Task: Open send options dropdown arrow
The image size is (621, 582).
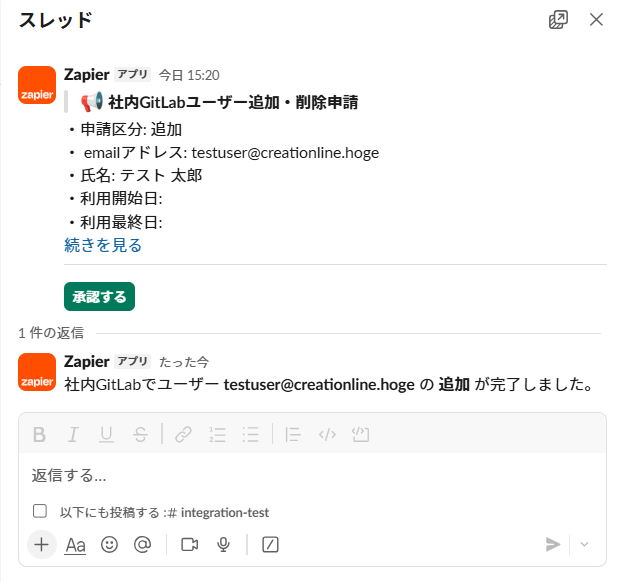Action: [x=585, y=545]
